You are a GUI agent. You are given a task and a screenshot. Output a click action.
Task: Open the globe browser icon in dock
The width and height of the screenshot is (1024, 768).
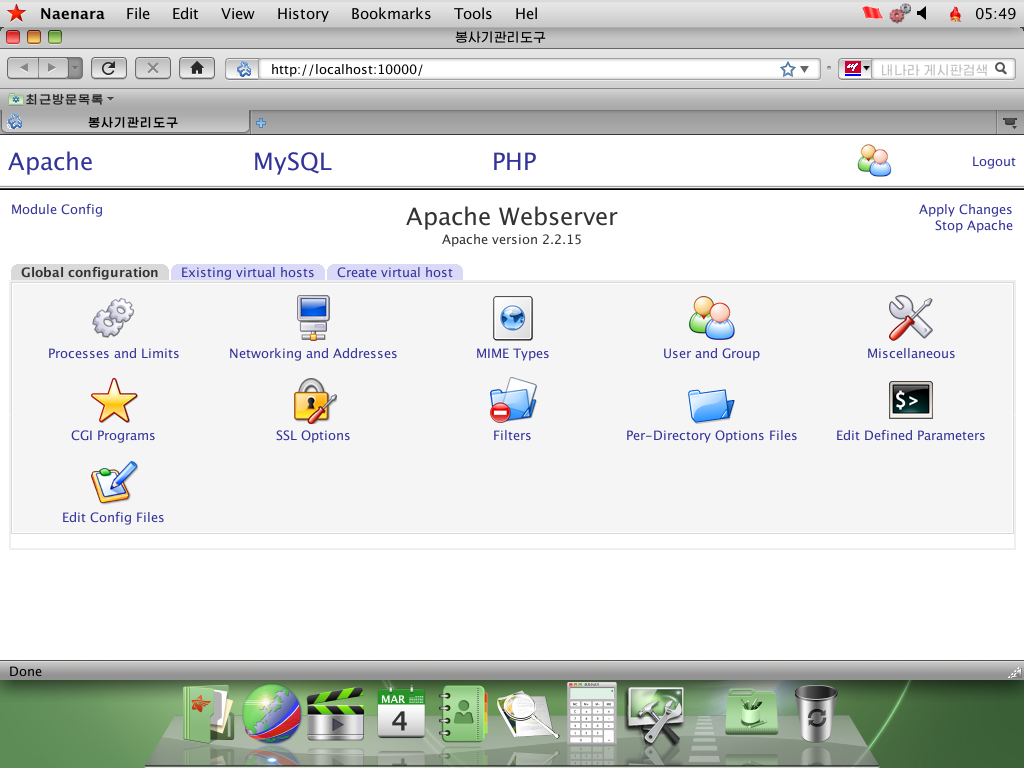point(272,714)
